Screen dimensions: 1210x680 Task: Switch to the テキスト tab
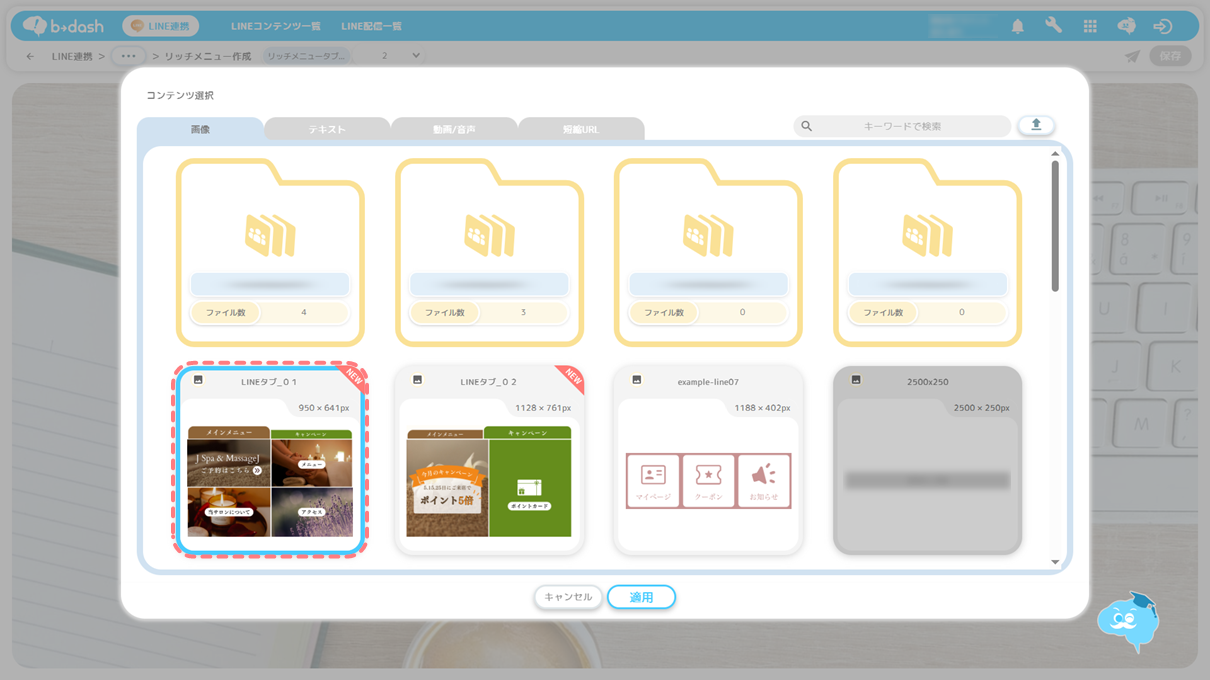coord(327,129)
